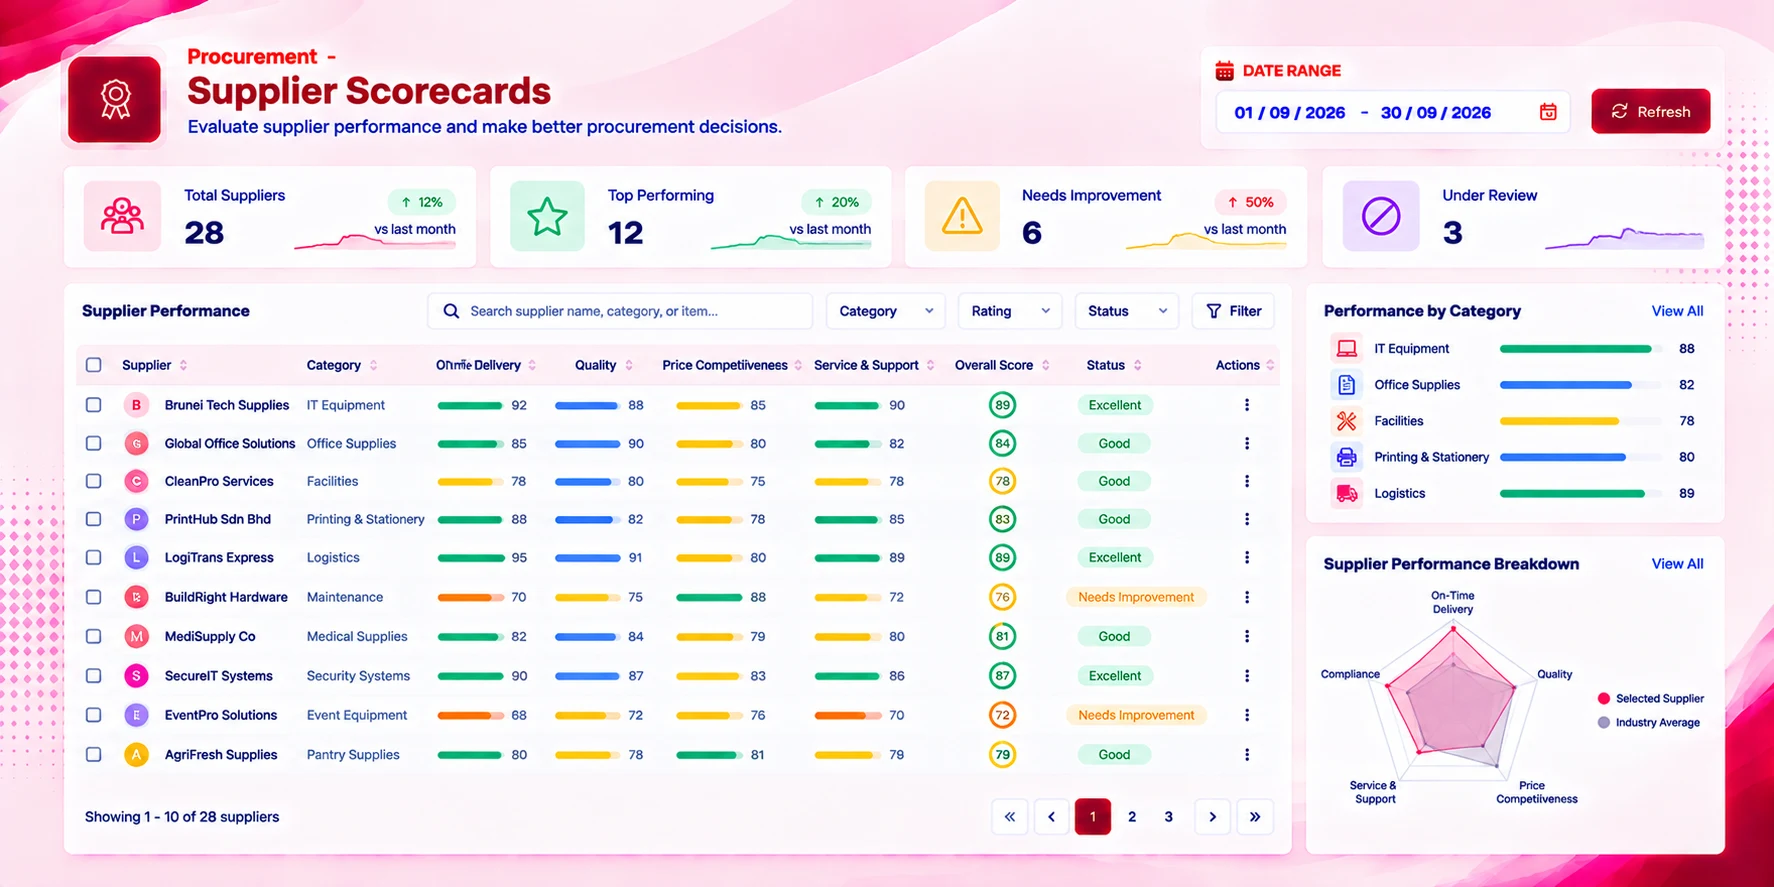This screenshot has width=1774, height=887.
Task: Click the Top Performing star icon
Action: tap(547, 216)
